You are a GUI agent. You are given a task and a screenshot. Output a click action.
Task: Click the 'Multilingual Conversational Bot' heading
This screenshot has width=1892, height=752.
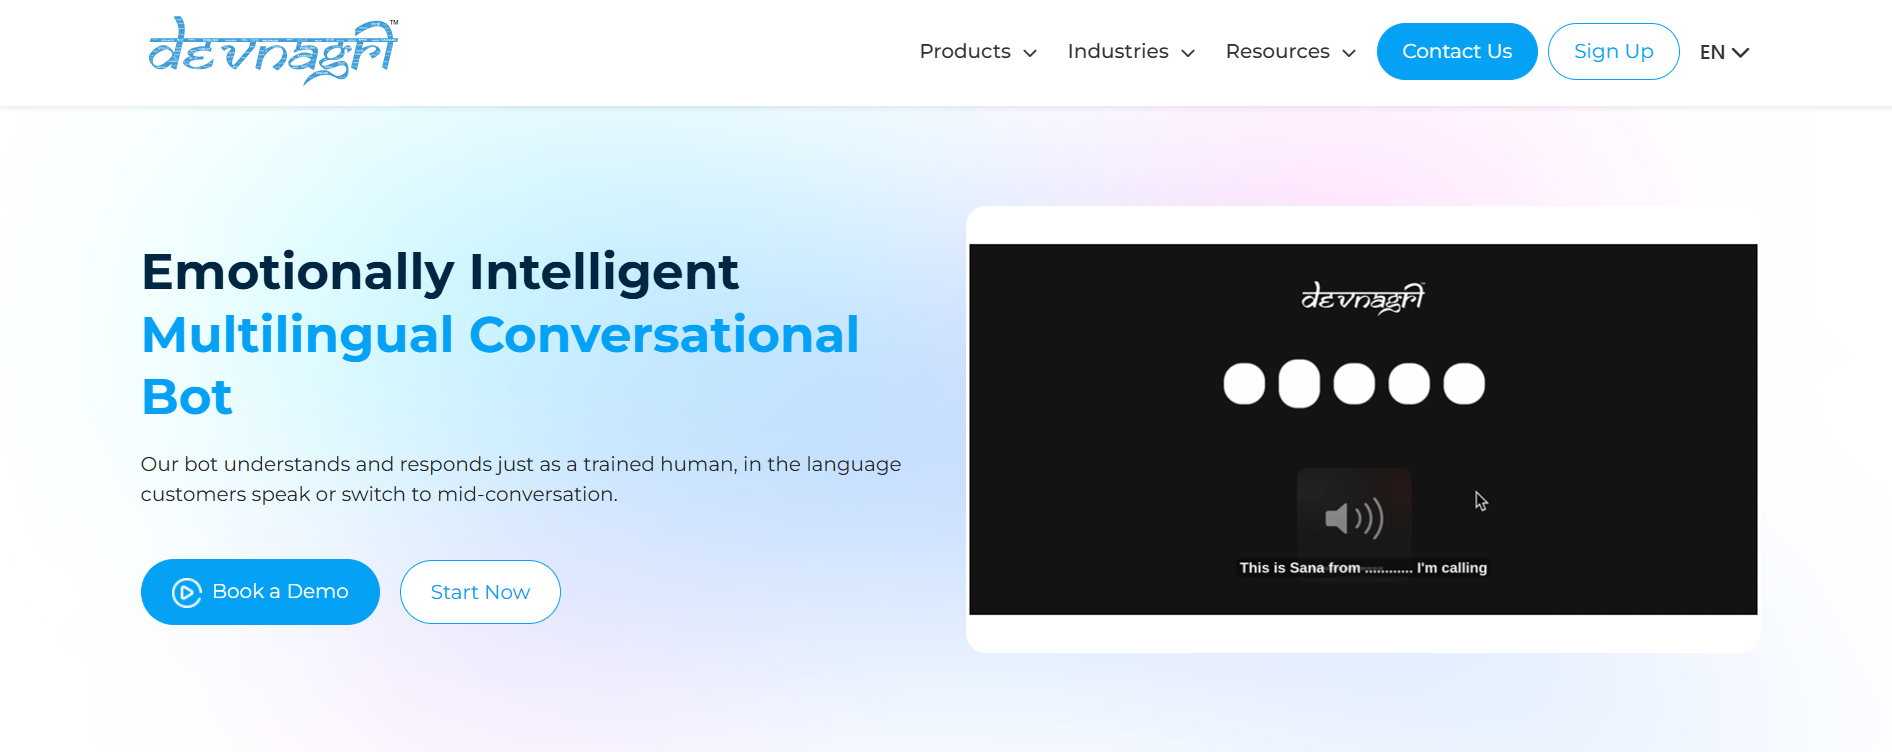tap(500, 365)
